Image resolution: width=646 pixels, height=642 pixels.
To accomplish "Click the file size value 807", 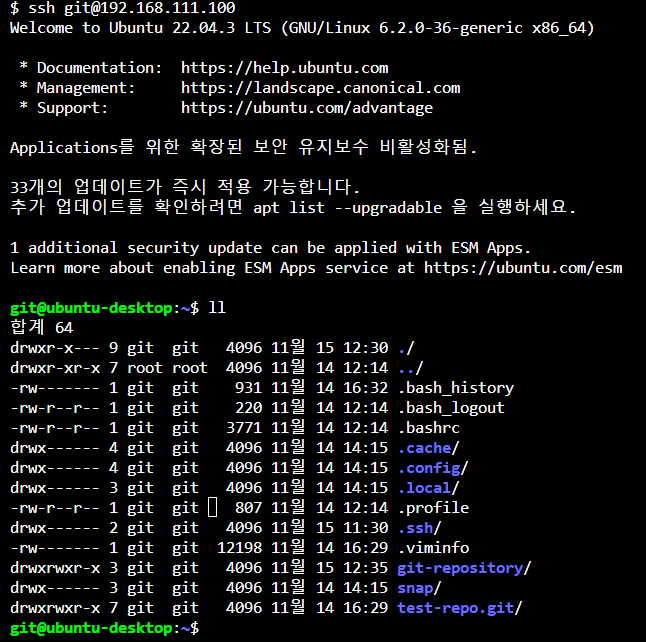I will (x=248, y=508).
